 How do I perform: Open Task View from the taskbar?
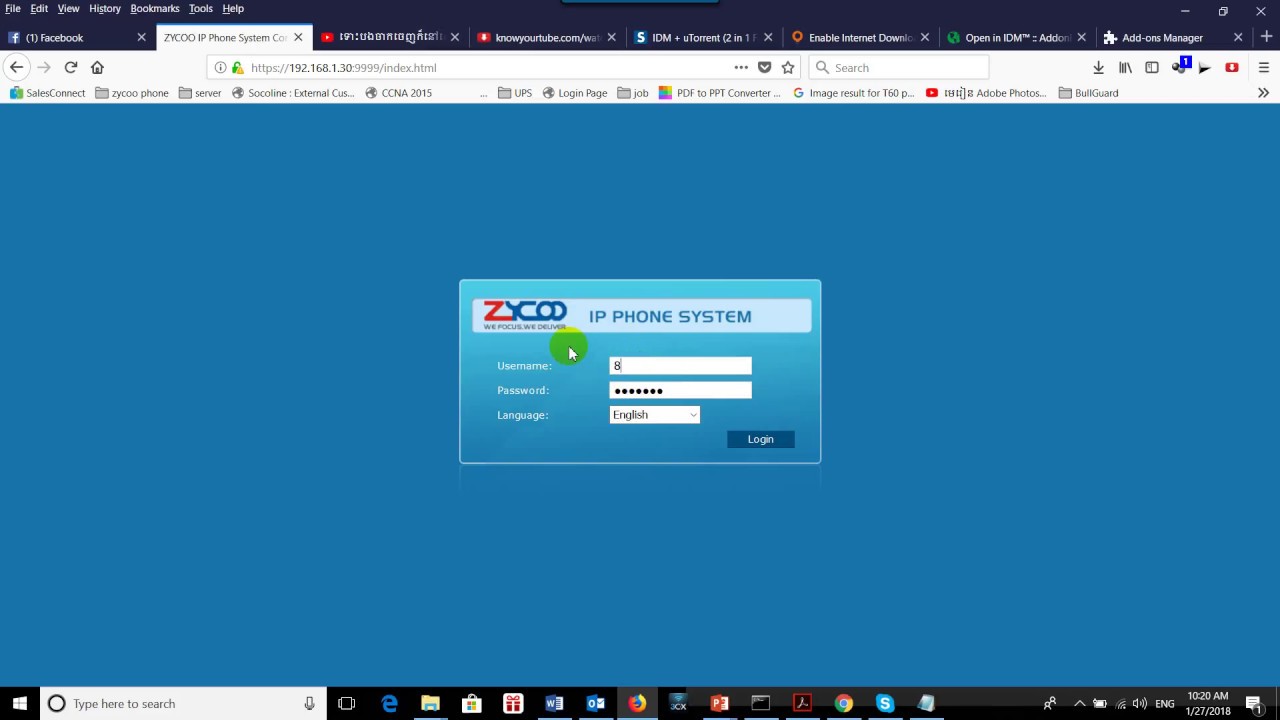point(346,703)
